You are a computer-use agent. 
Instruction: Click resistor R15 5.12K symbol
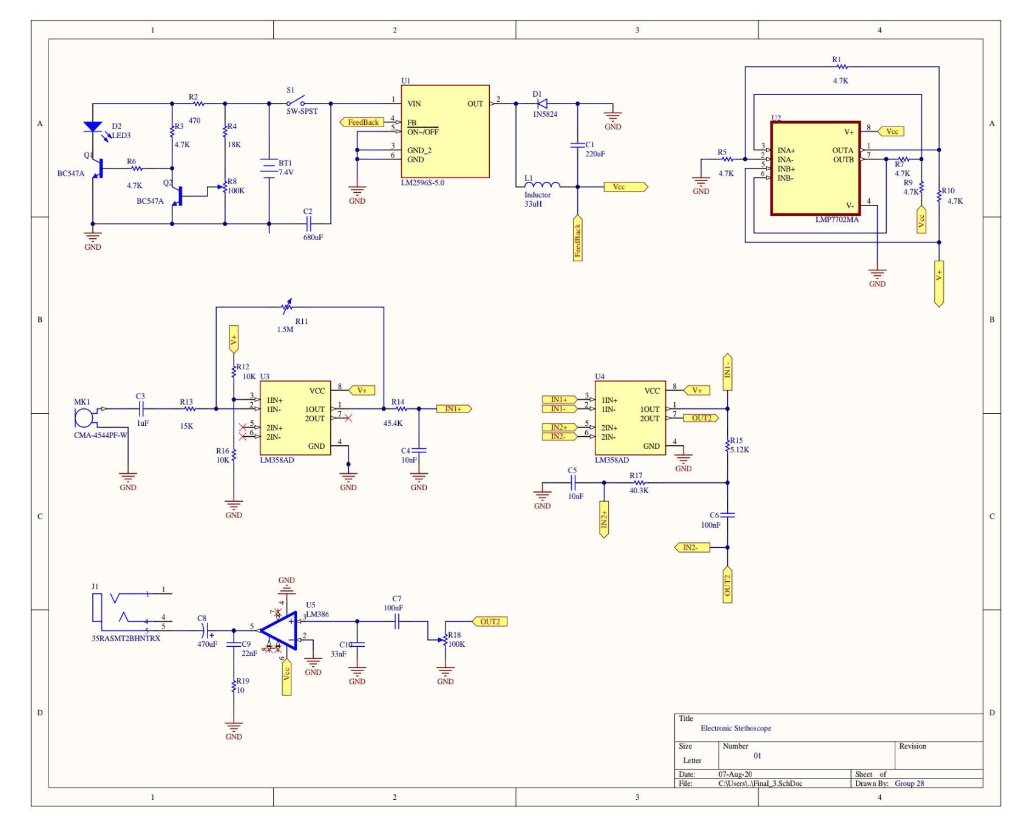[727, 445]
